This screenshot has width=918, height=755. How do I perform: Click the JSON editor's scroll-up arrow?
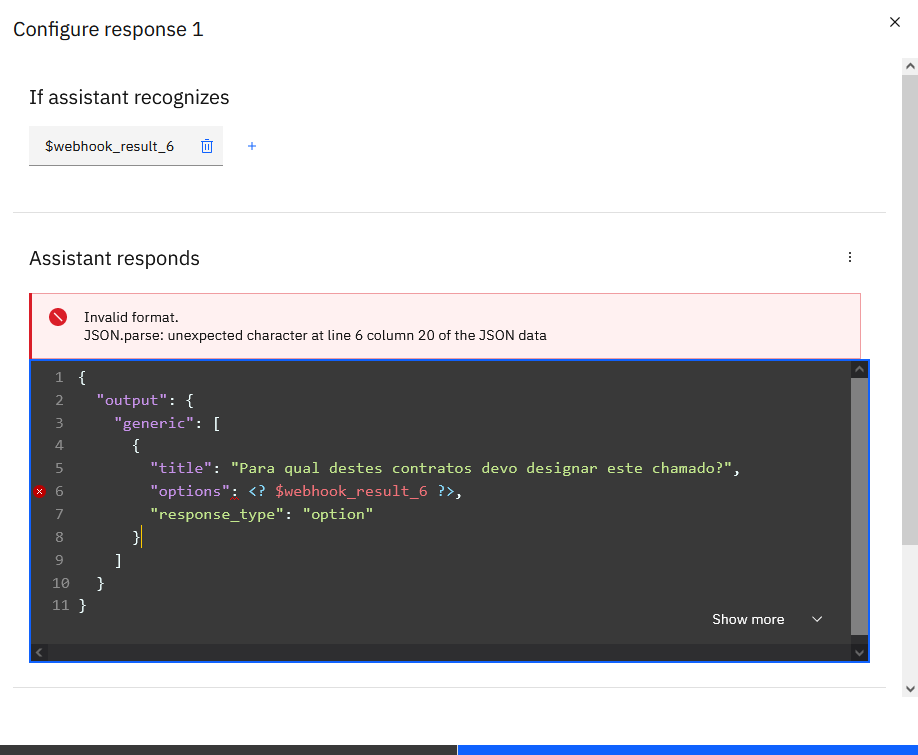point(859,370)
